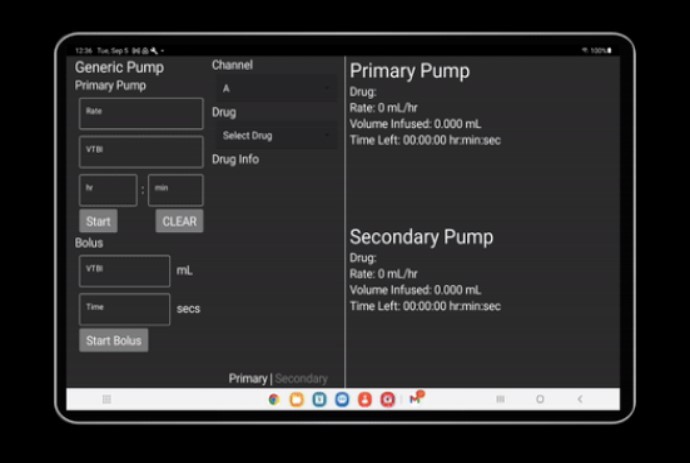Select the hr time input field

coord(108,190)
